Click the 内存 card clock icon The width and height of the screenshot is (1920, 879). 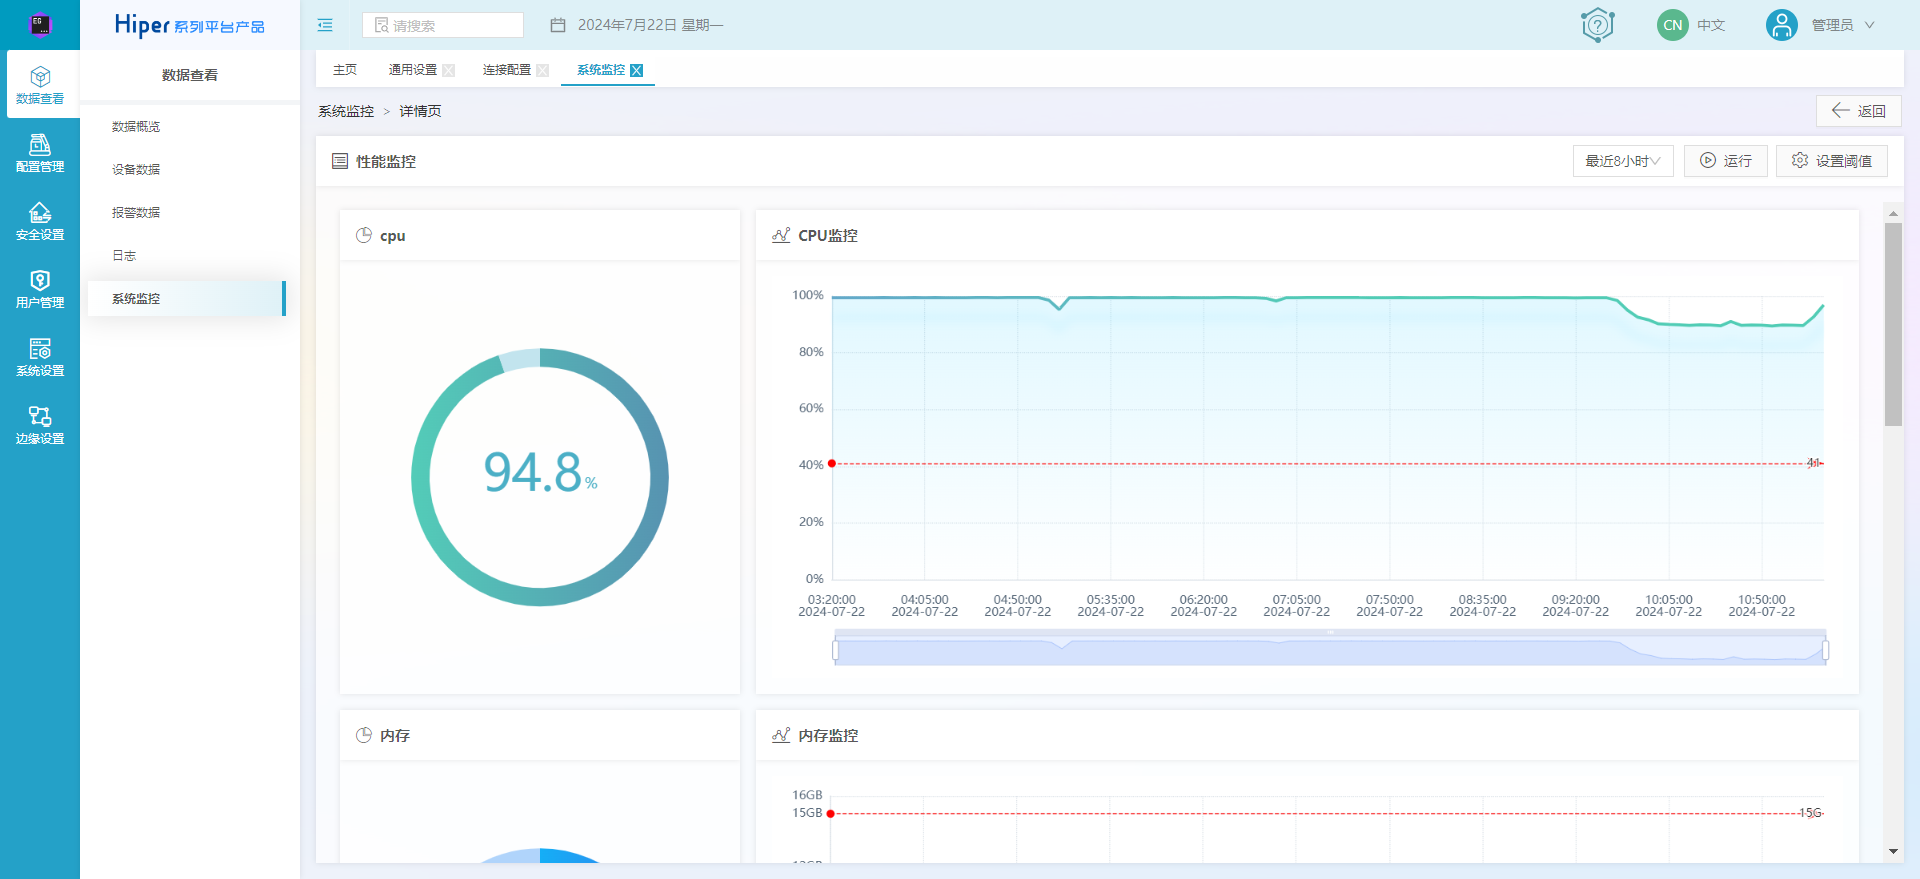364,735
